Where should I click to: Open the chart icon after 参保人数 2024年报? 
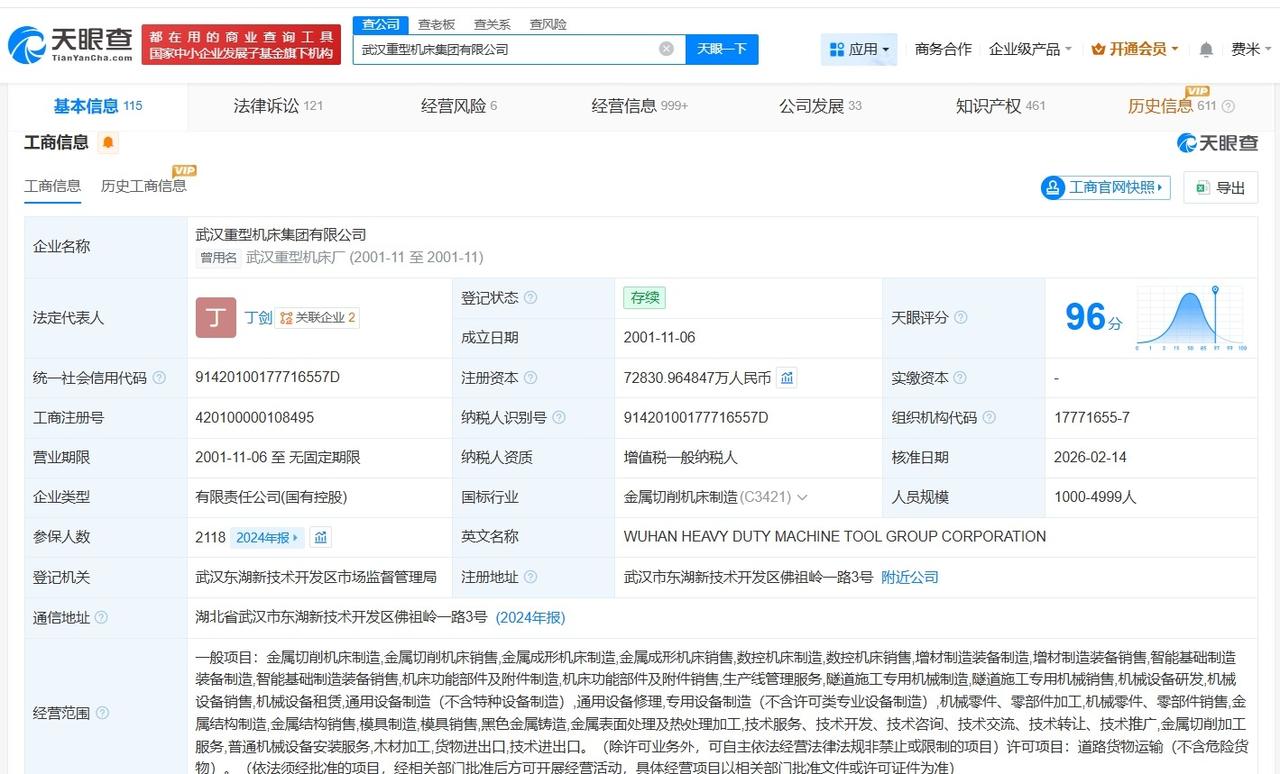pos(320,537)
